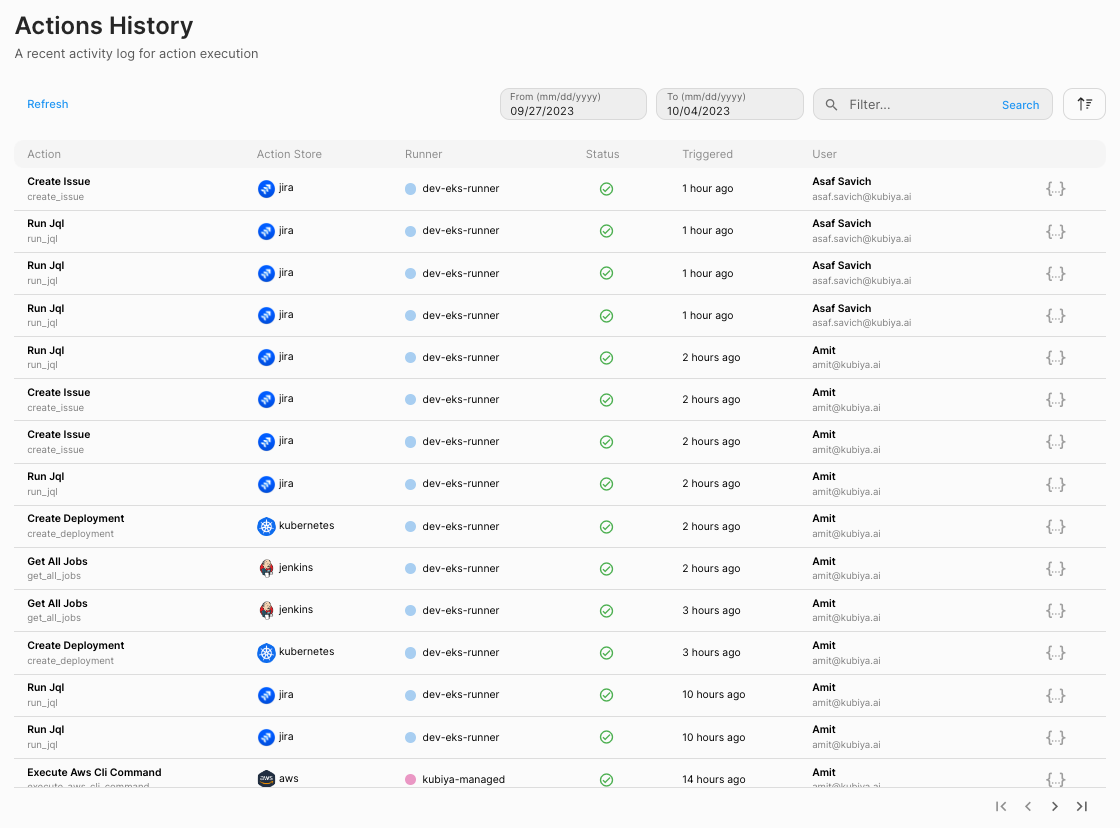Go to the previous page arrow
The image size is (1120, 828).
pos(1027,806)
